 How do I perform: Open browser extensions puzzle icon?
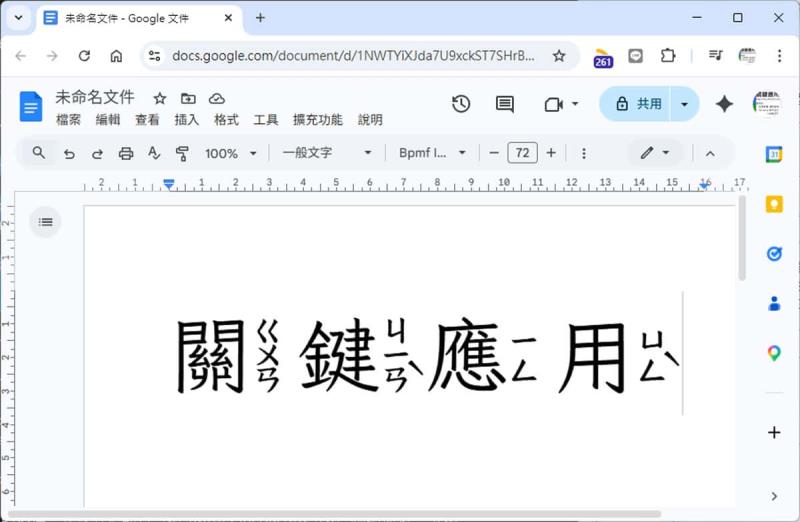tap(667, 56)
